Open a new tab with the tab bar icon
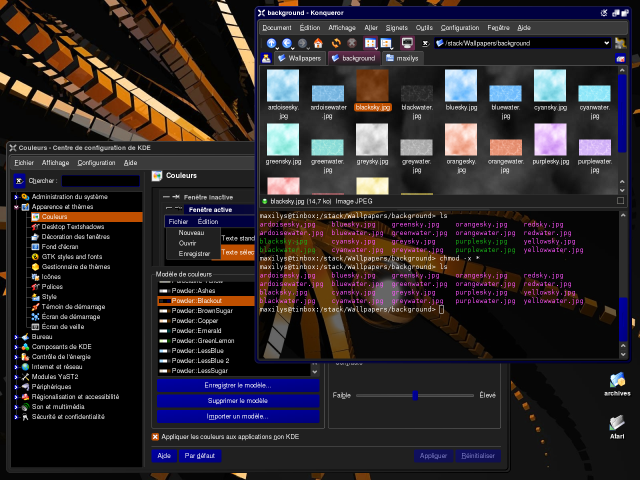Image resolution: width=640 pixels, height=480 pixels. [266, 58]
